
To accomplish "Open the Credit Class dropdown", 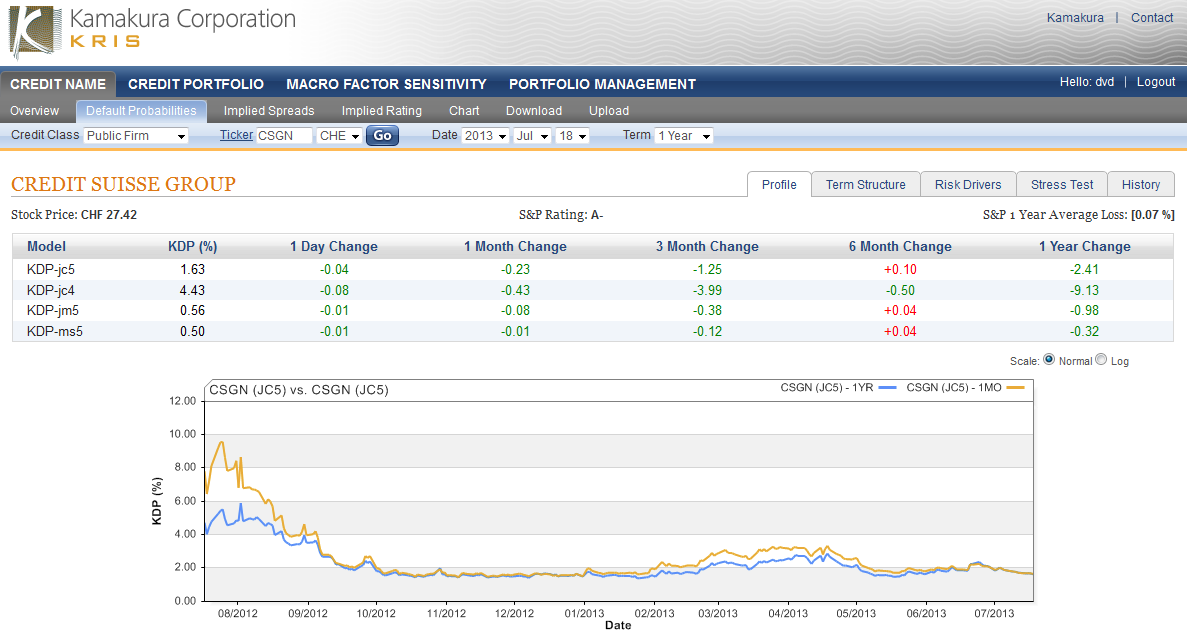I will [x=136, y=135].
